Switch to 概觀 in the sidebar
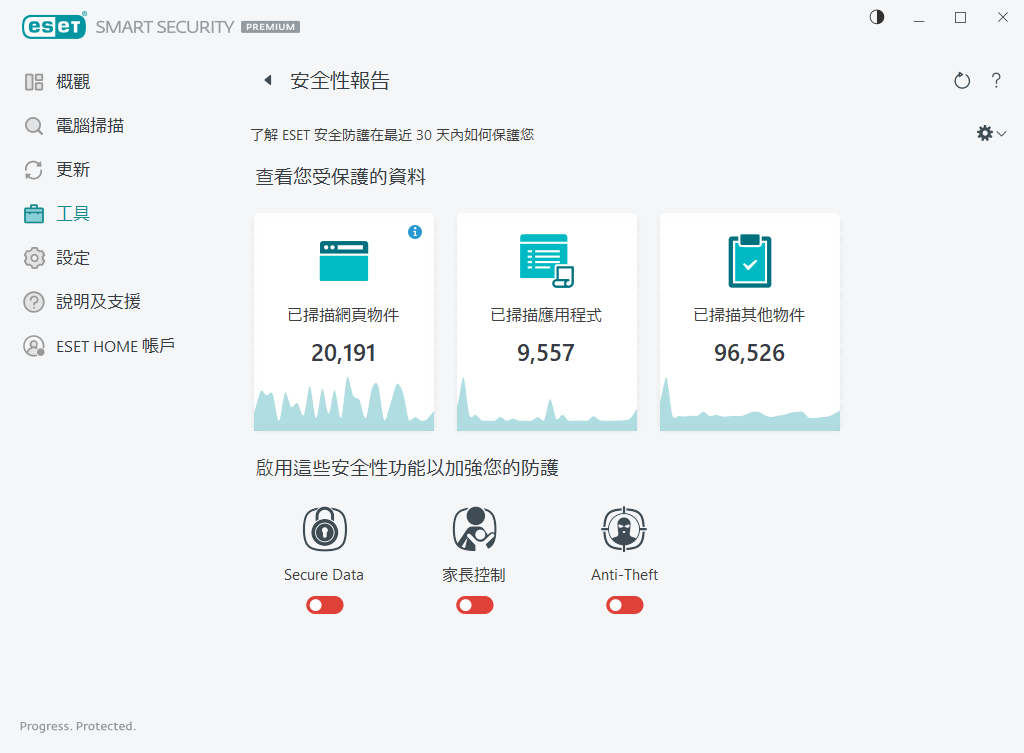1024x753 pixels. pyautogui.click(x=58, y=81)
